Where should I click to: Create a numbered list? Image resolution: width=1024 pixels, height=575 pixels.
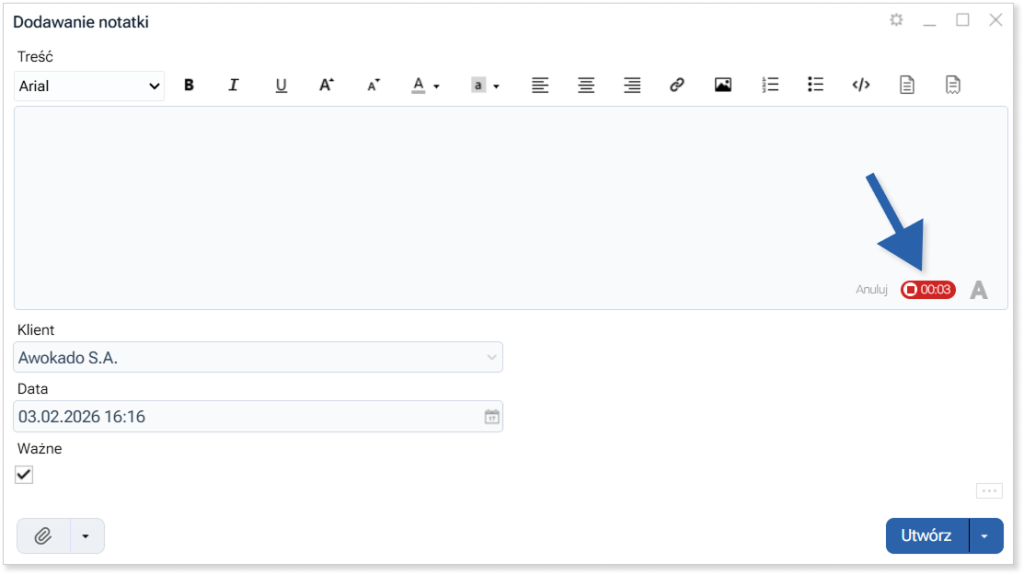coord(770,86)
